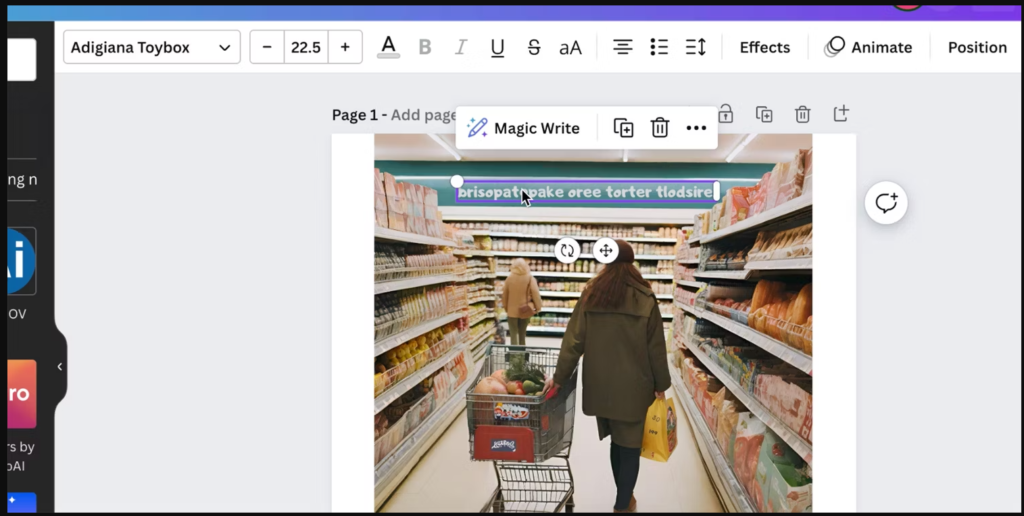Click the selected text box on the image

click(x=586, y=192)
